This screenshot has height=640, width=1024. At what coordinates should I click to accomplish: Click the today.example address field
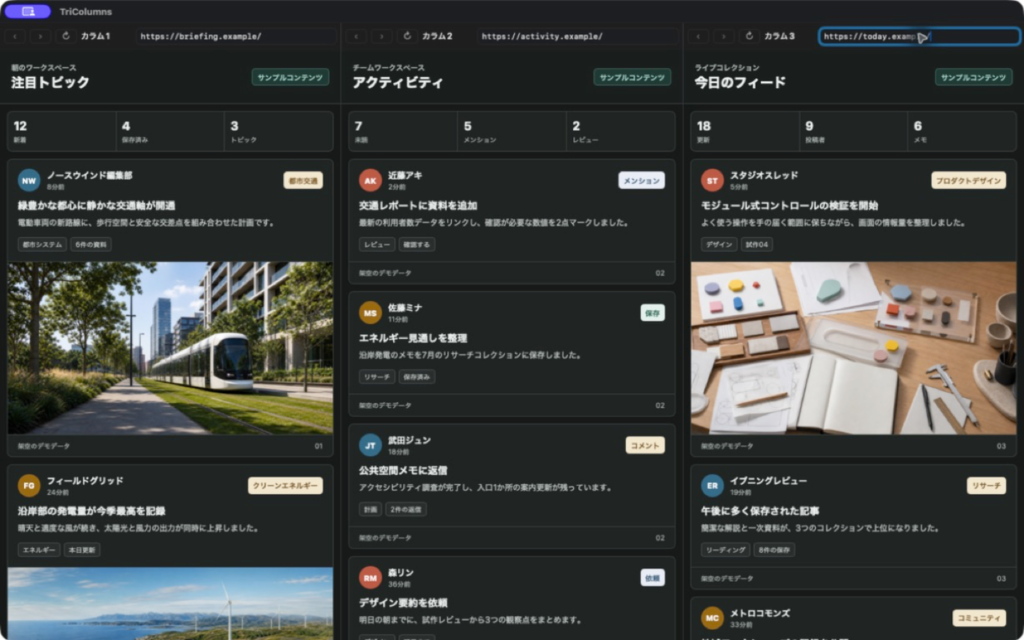click(x=919, y=37)
